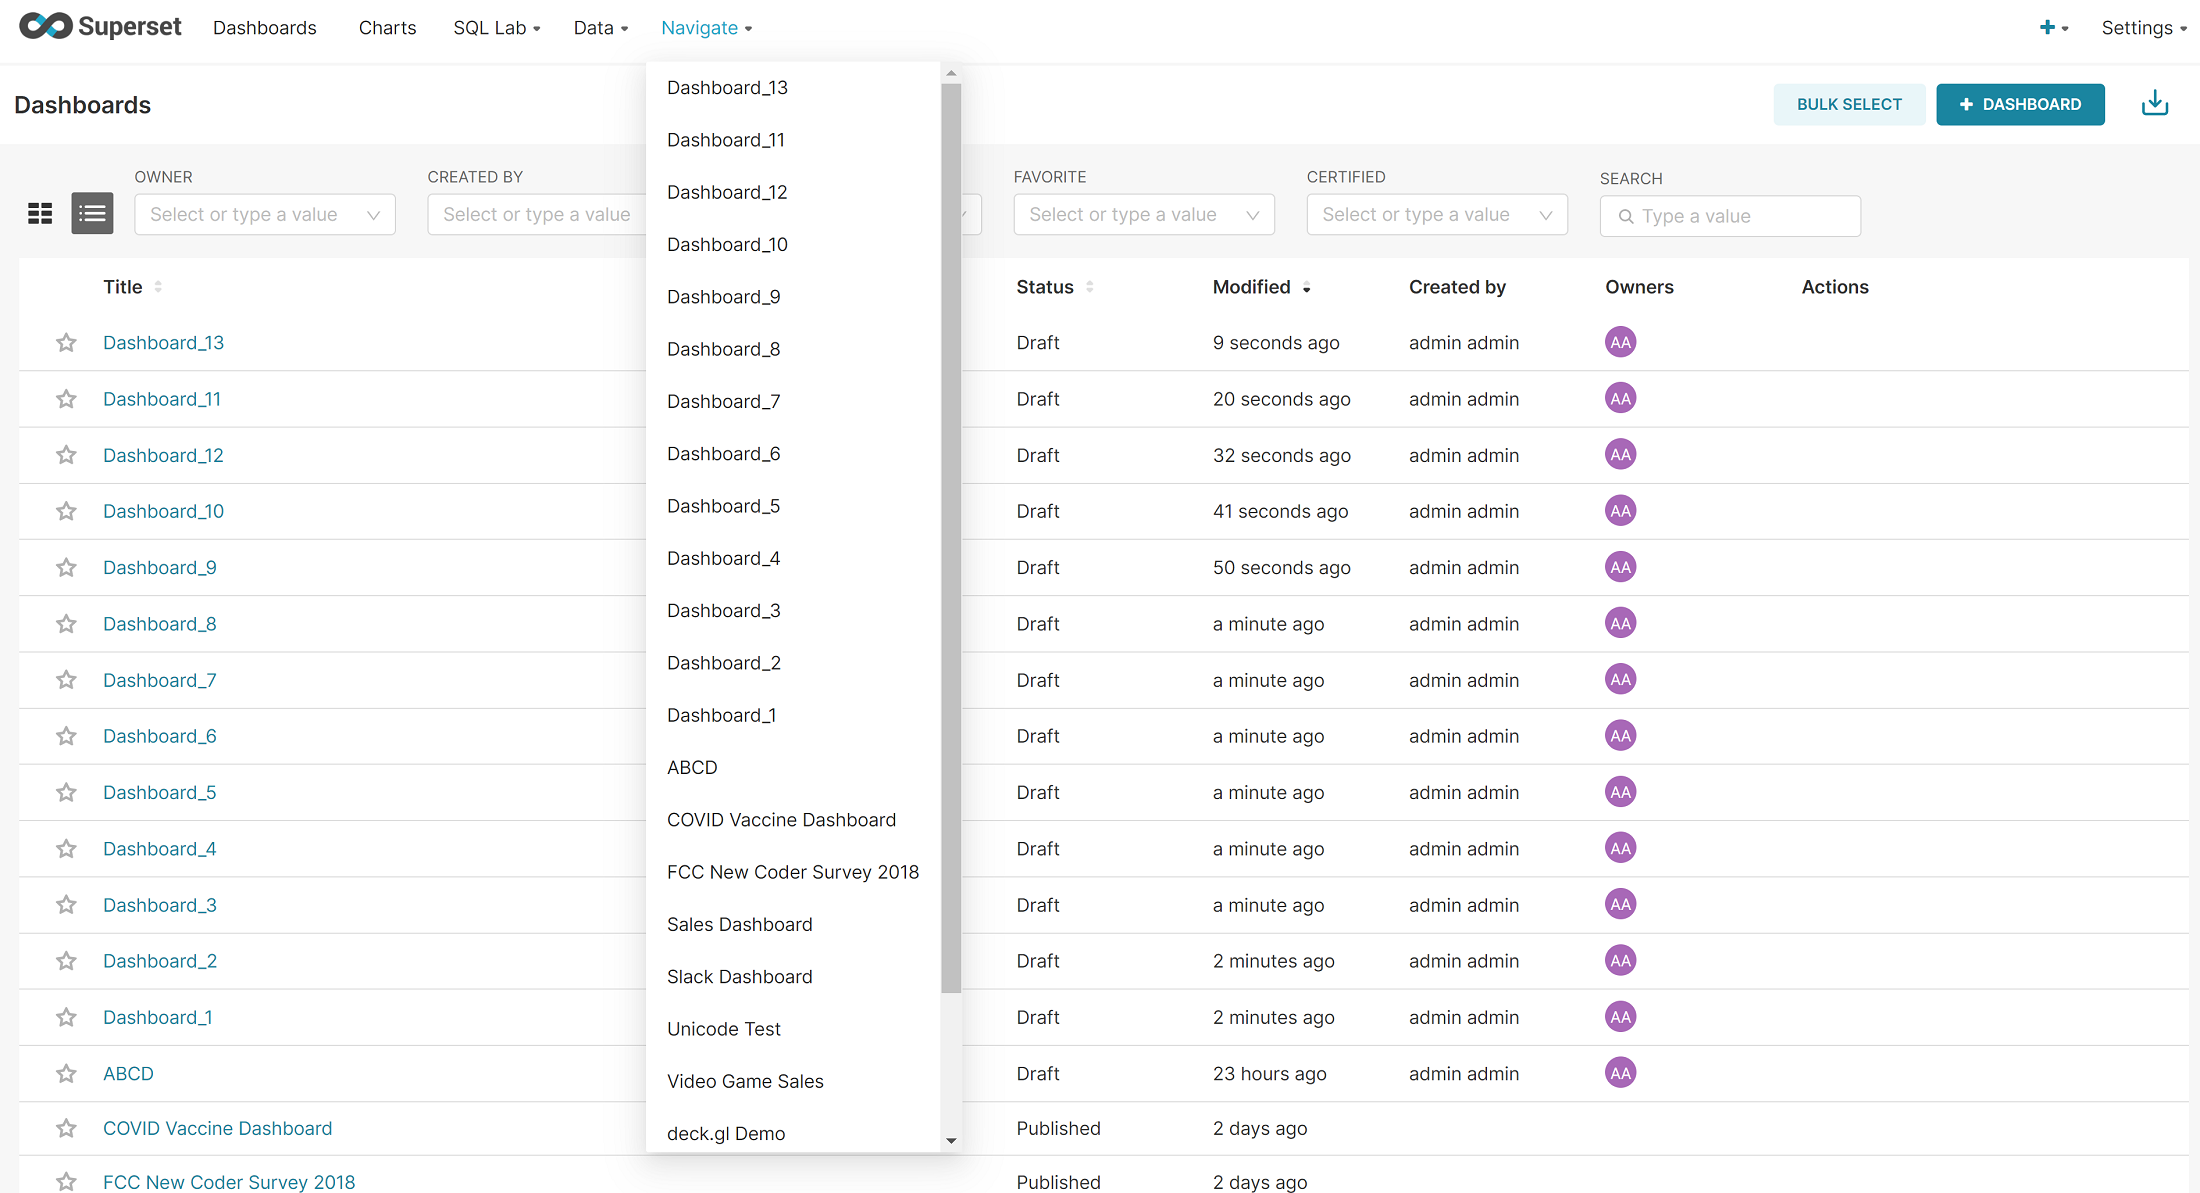Click the export download icon
2200x1193 pixels.
pyautogui.click(x=2155, y=104)
